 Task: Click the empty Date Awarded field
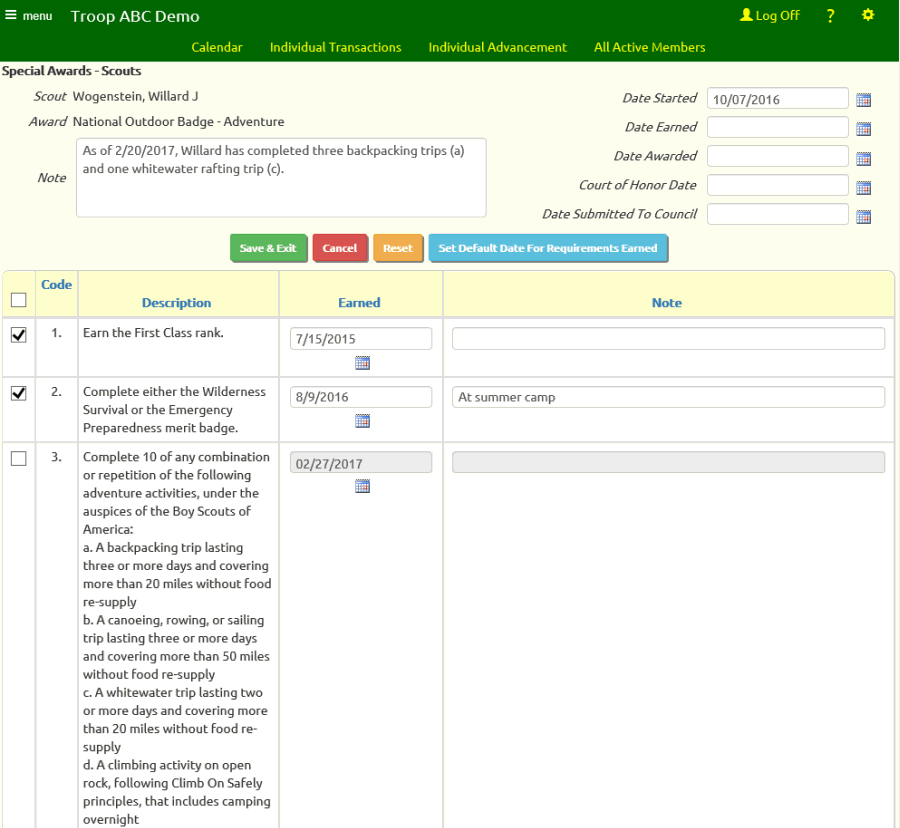pos(777,156)
